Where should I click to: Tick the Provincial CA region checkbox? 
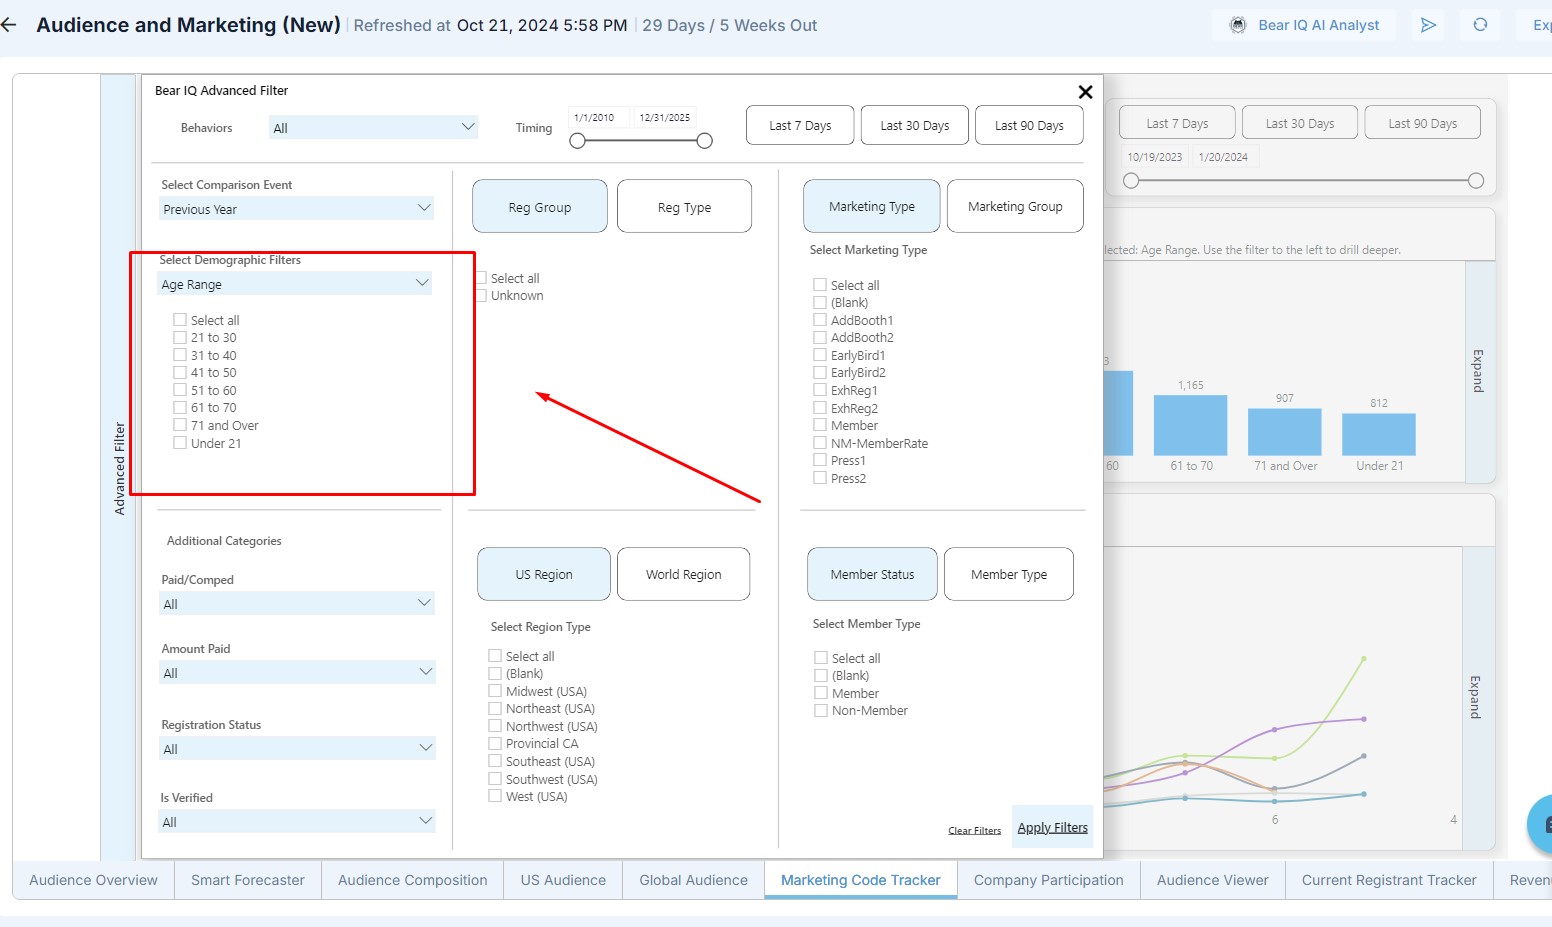[x=495, y=743]
